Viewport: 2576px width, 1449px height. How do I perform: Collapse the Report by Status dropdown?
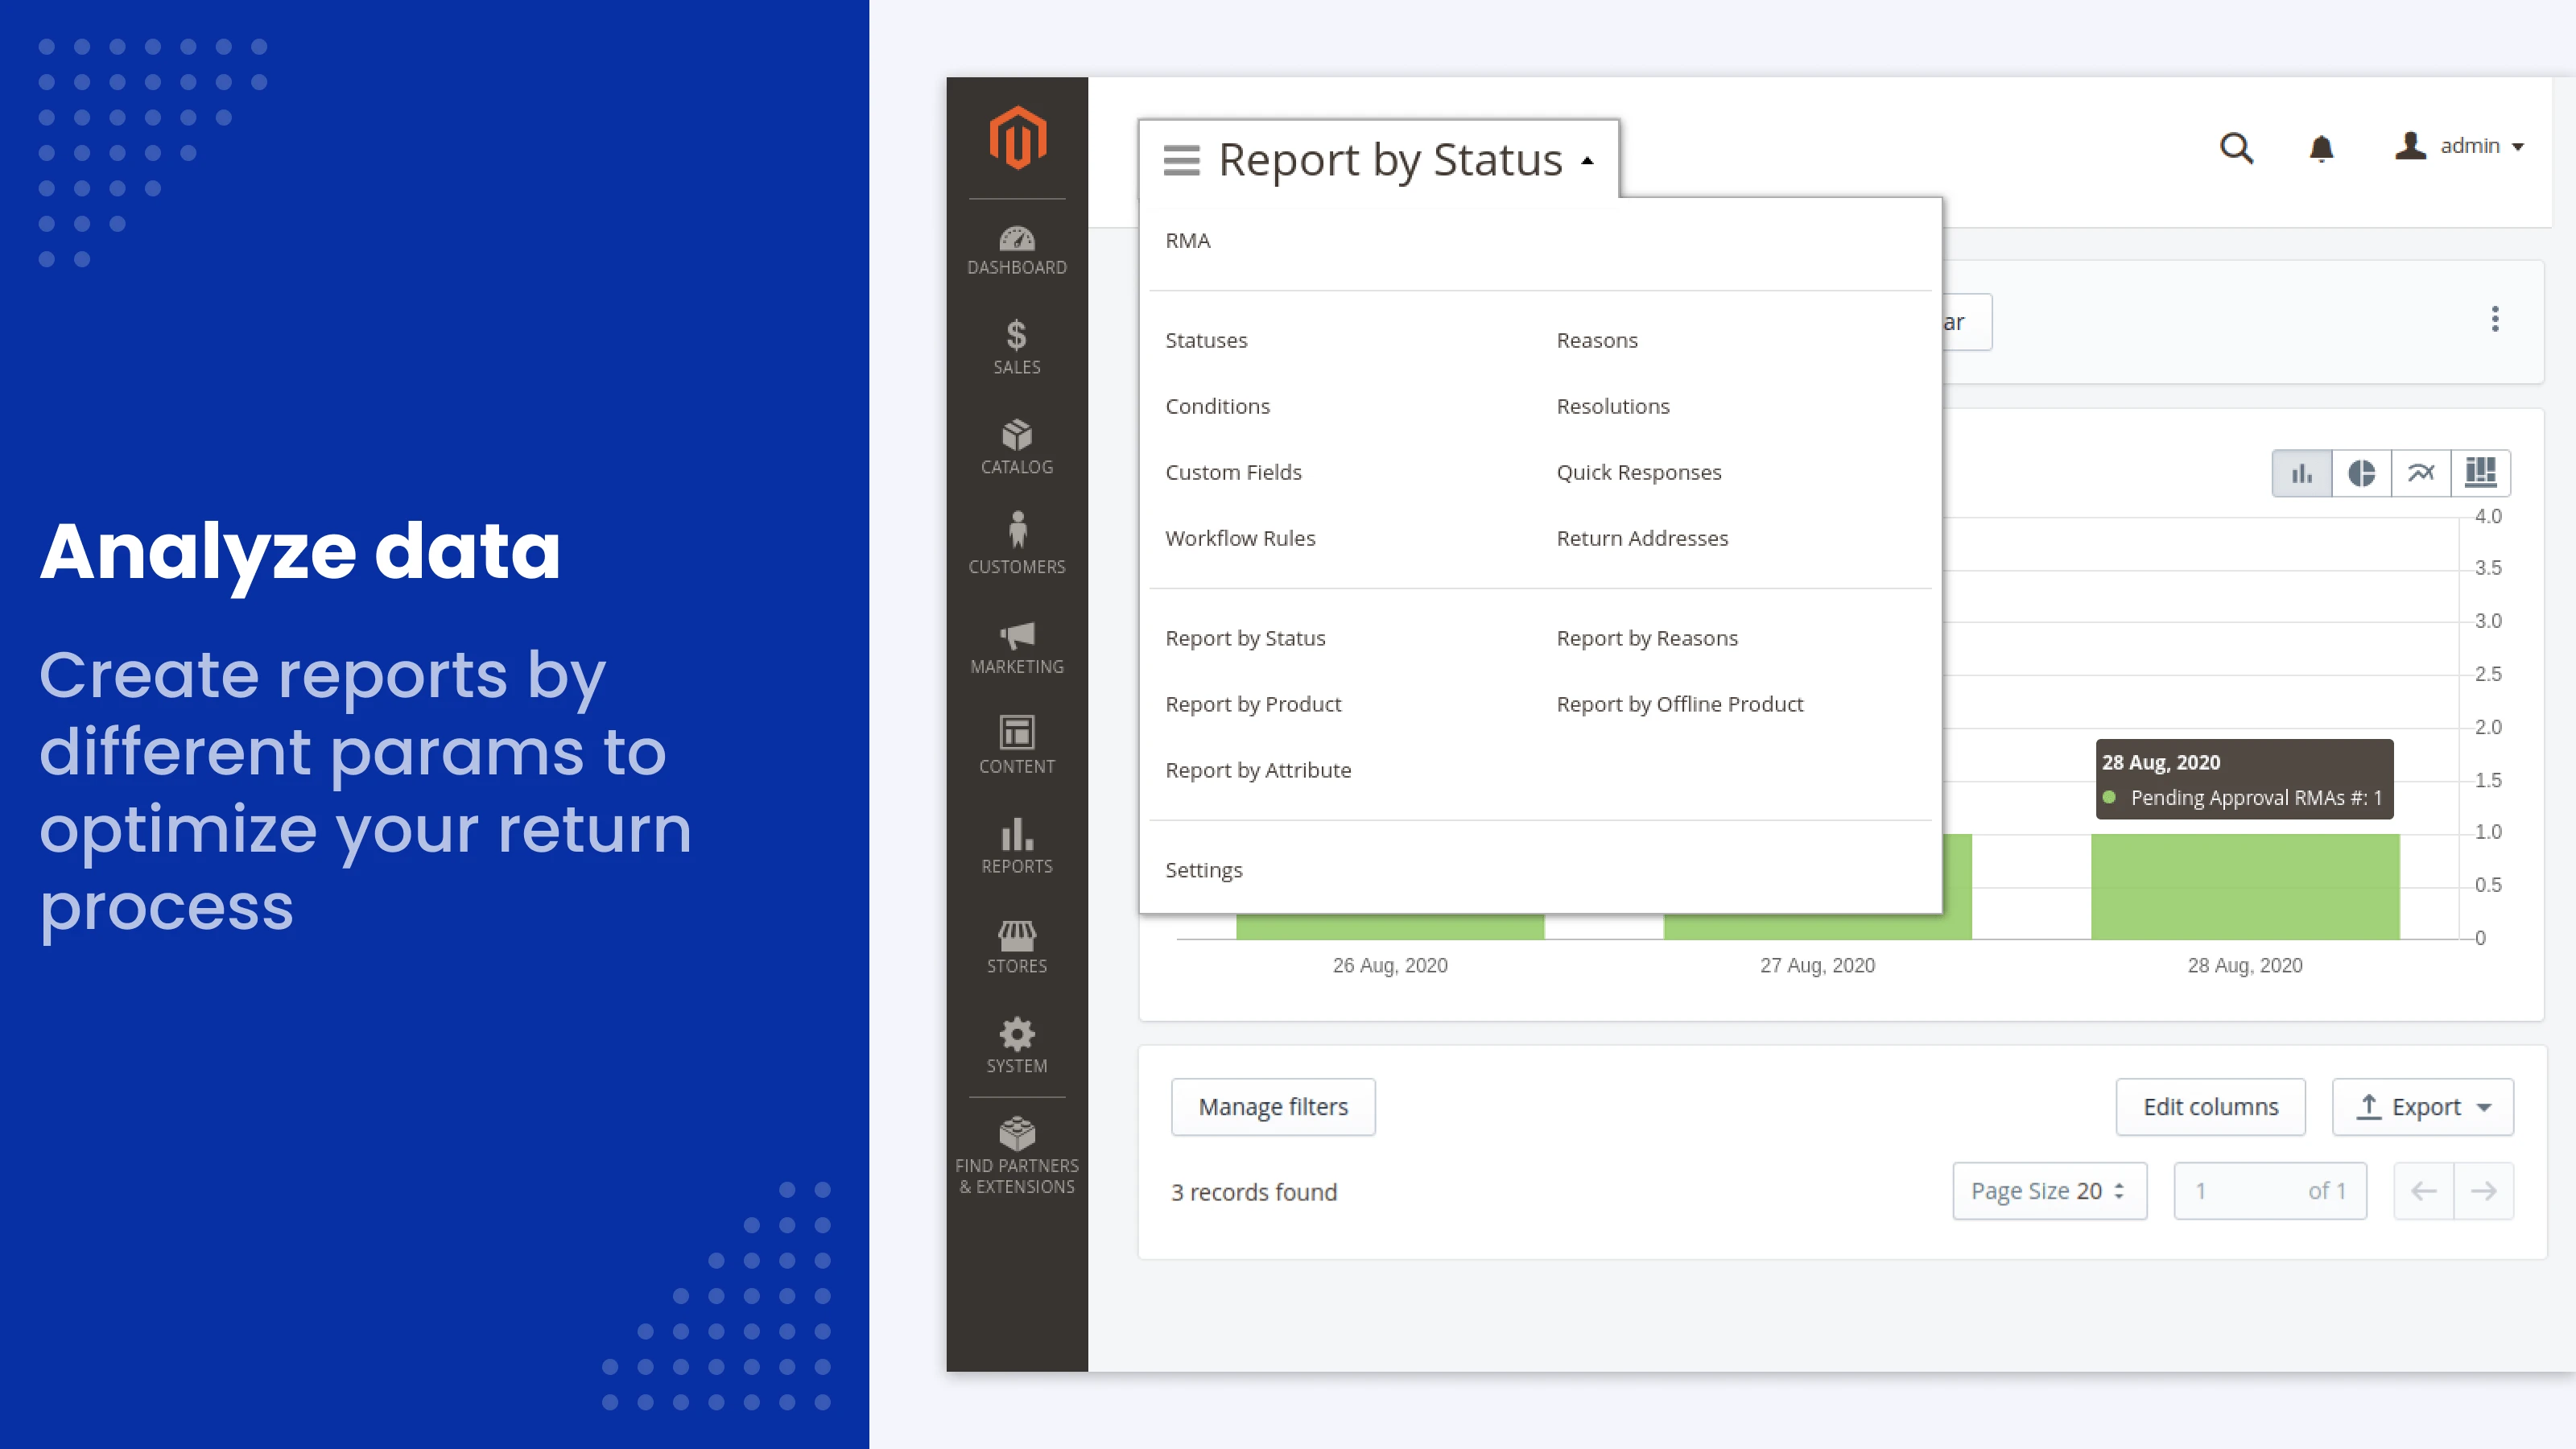point(1588,160)
